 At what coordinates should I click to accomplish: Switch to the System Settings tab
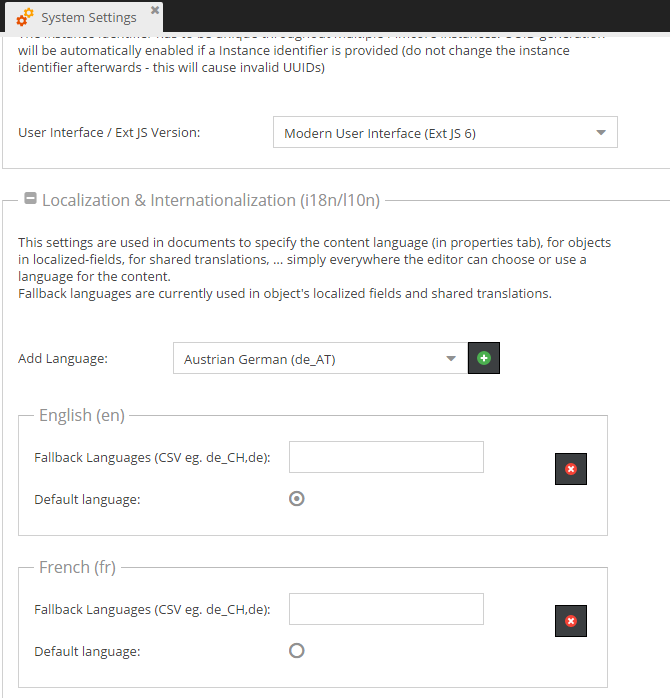click(x=88, y=17)
